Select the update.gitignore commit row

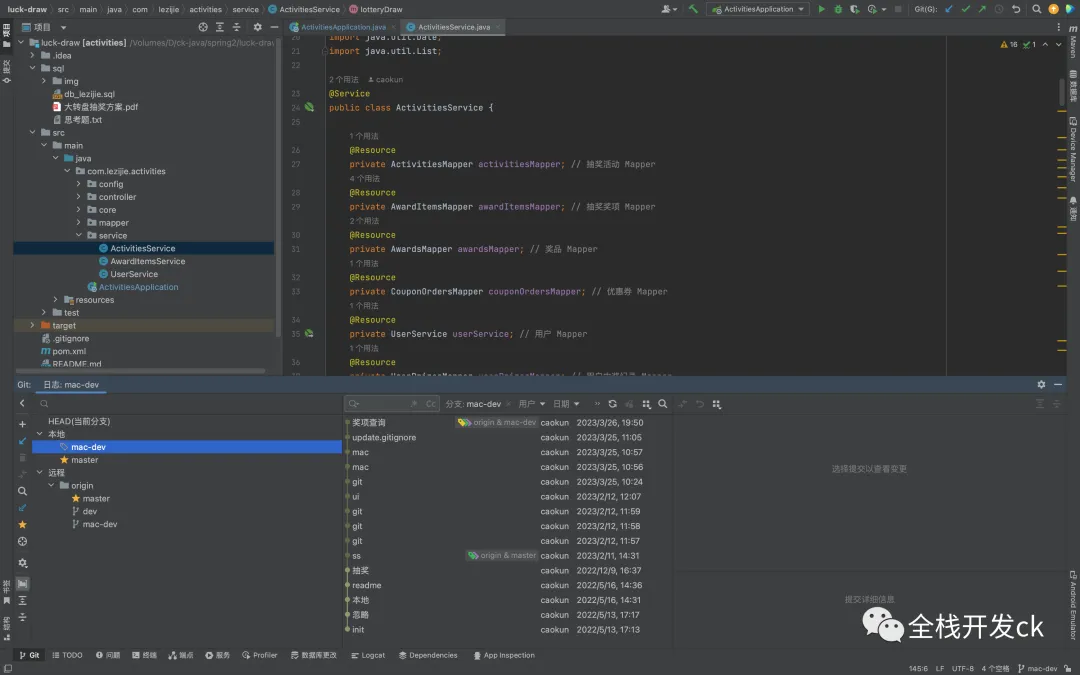384,437
